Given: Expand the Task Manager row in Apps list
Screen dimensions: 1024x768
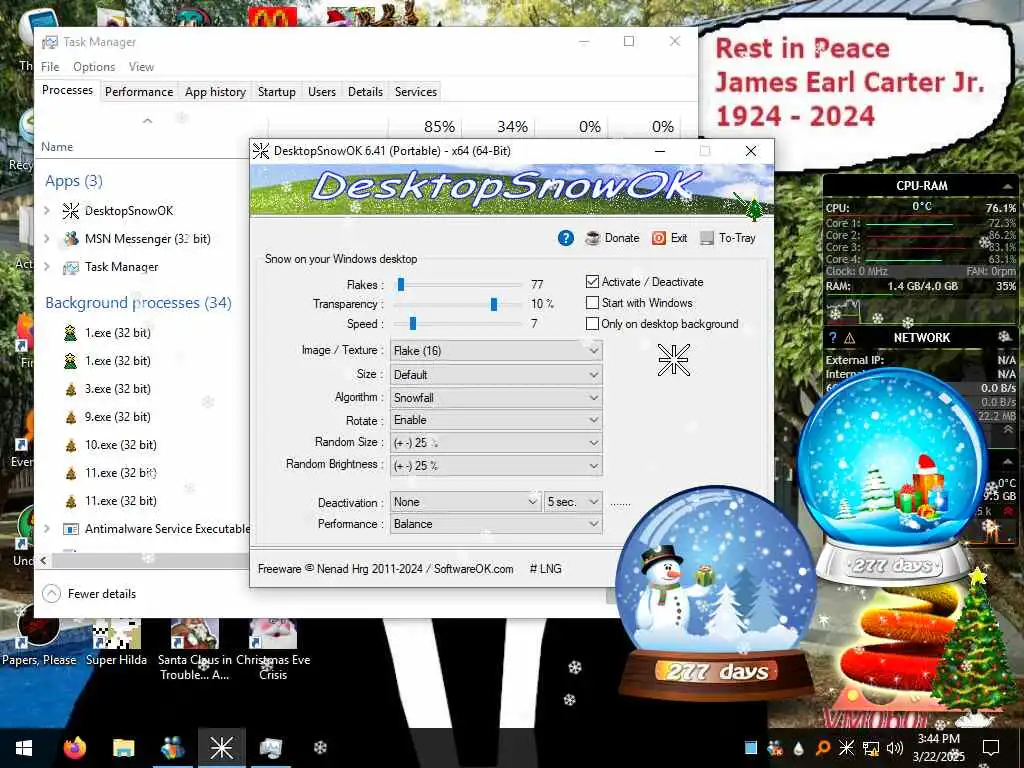Looking at the screenshot, I should coord(46,267).
